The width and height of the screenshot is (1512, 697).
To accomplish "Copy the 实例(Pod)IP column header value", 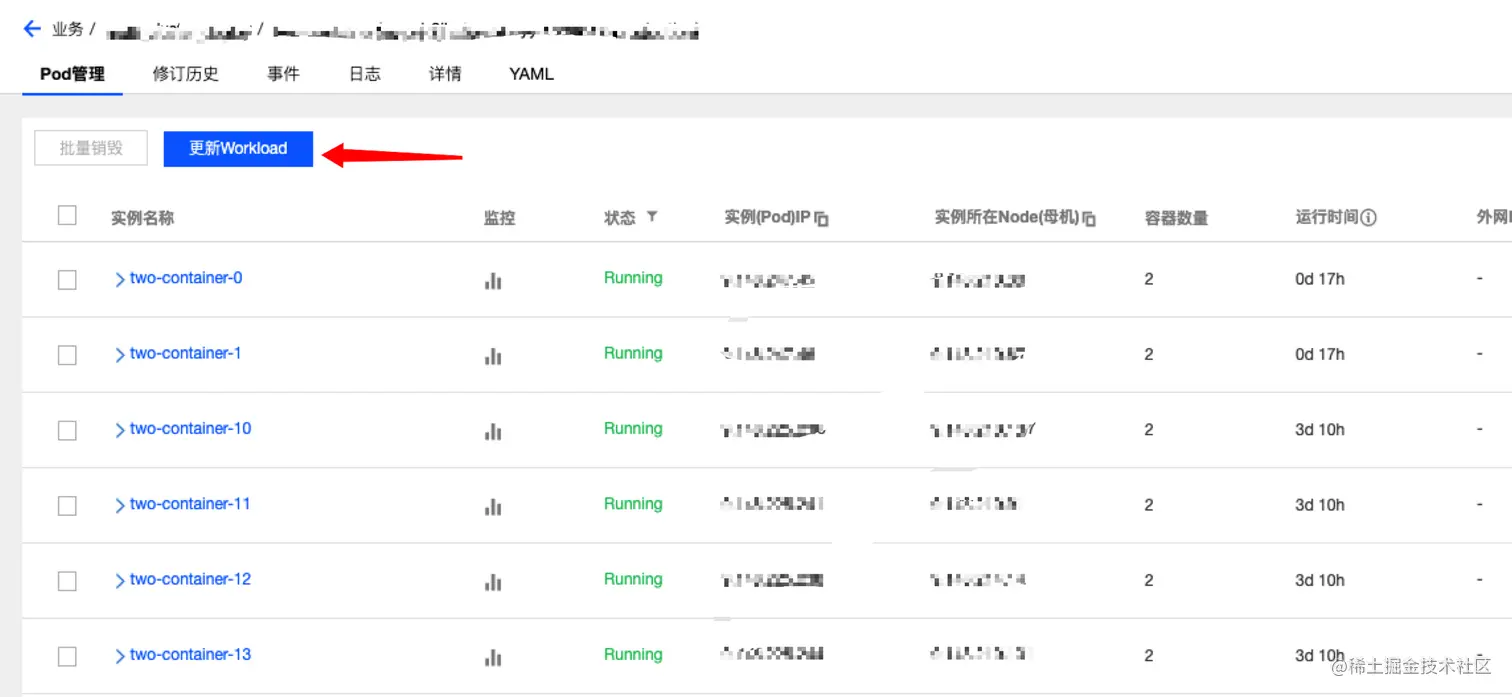I will (822, 217).
